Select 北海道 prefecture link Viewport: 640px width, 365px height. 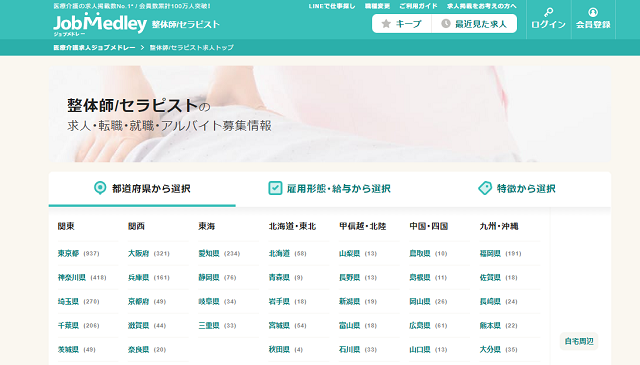pos(279,254)
